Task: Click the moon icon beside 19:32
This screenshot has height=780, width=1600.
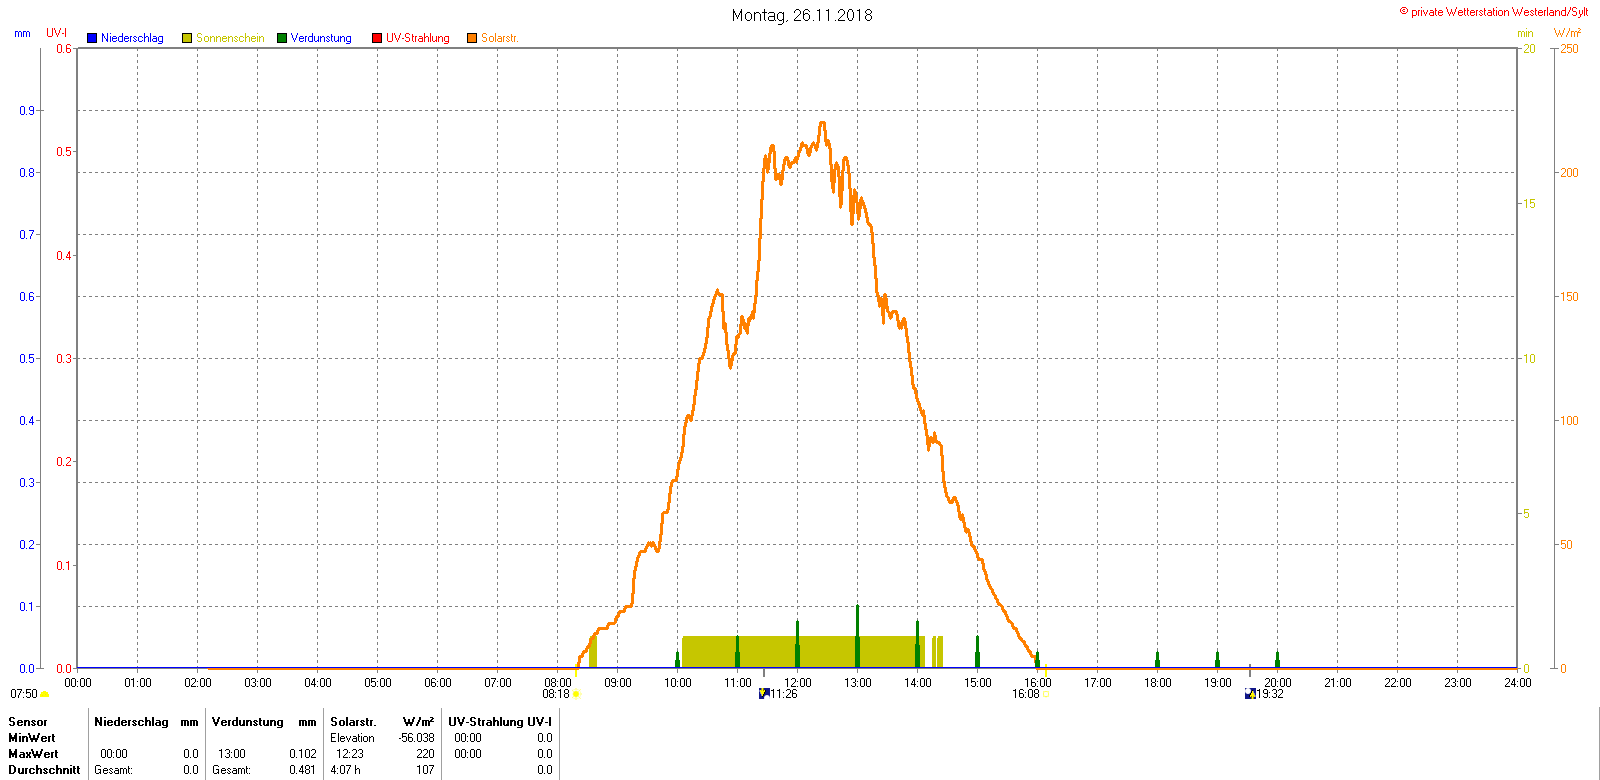Action: [x=1250, y=693]
